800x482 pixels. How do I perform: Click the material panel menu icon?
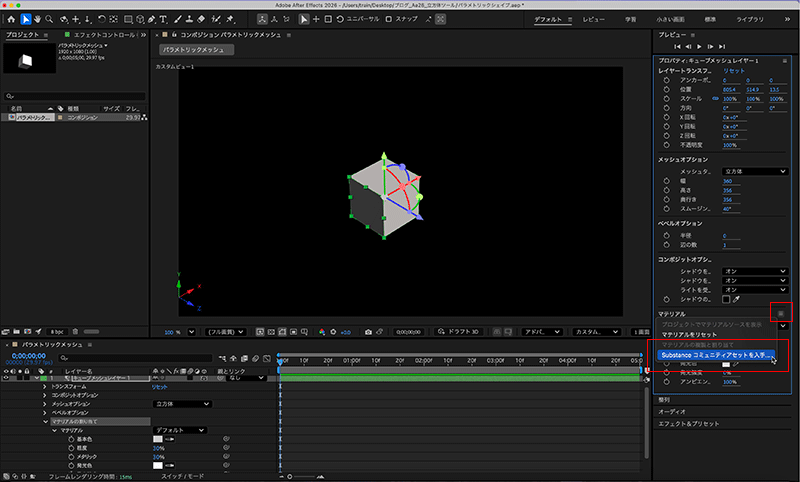click(x=782, y=314)
